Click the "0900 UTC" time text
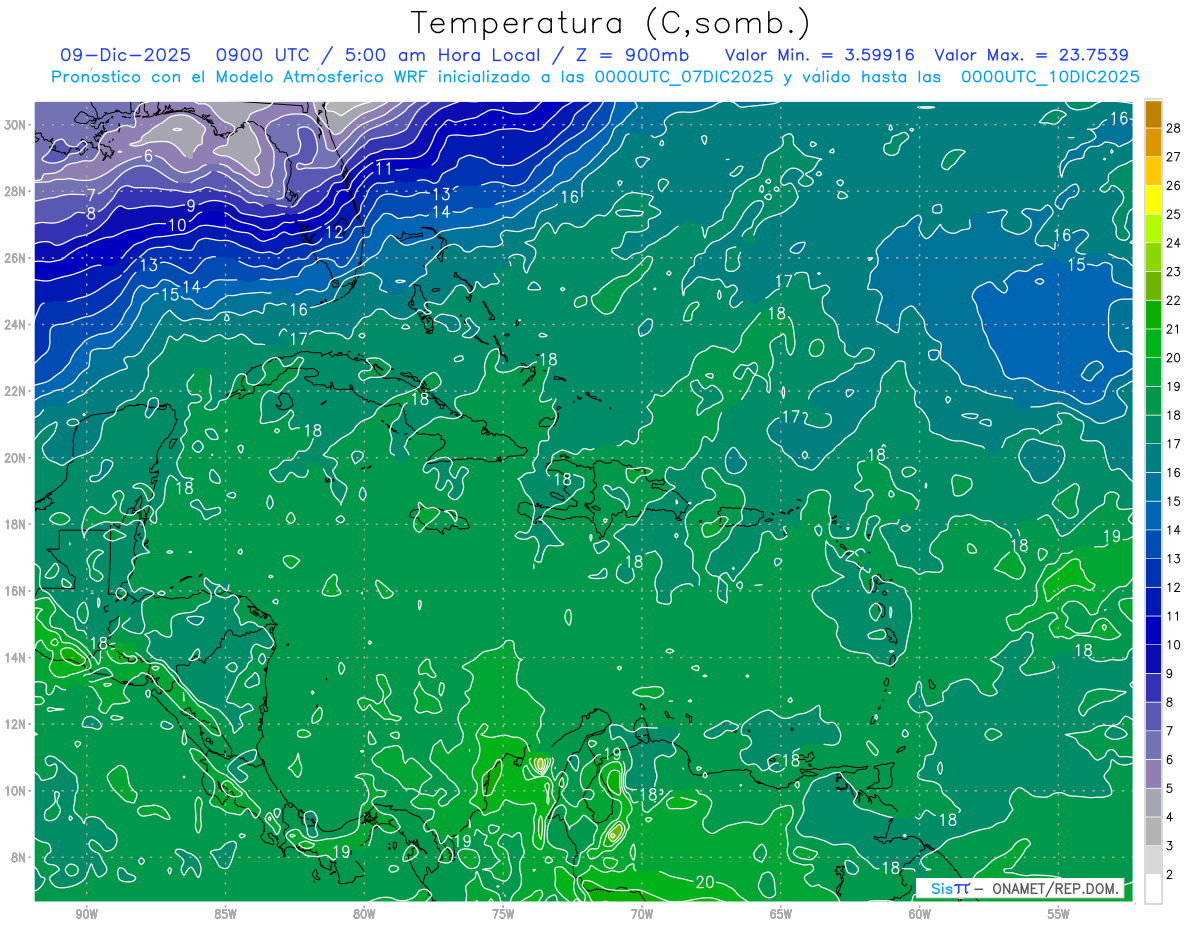The width and height of the screenshot is (1200, 927). [263, 55]
